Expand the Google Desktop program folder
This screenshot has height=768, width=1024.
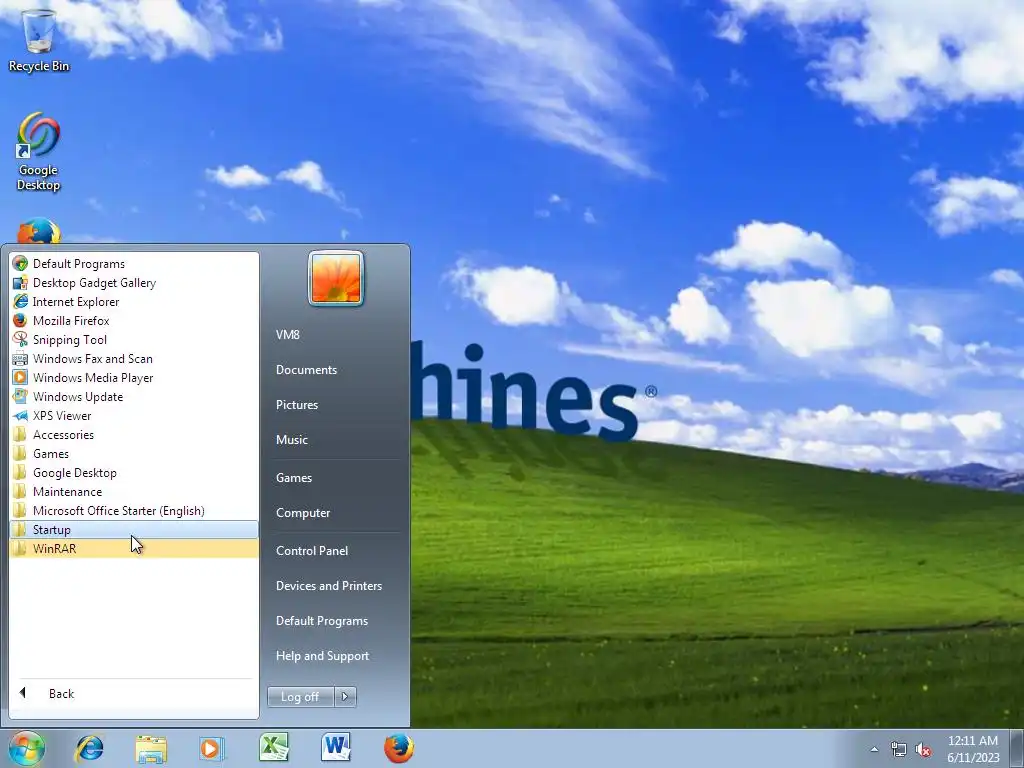(x=134, y=473)
